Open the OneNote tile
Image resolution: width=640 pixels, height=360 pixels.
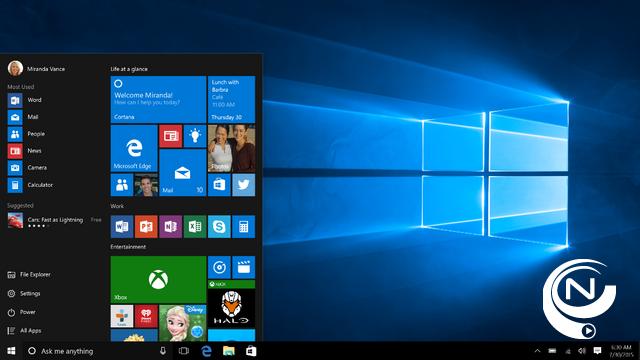(x=171, y=227)
